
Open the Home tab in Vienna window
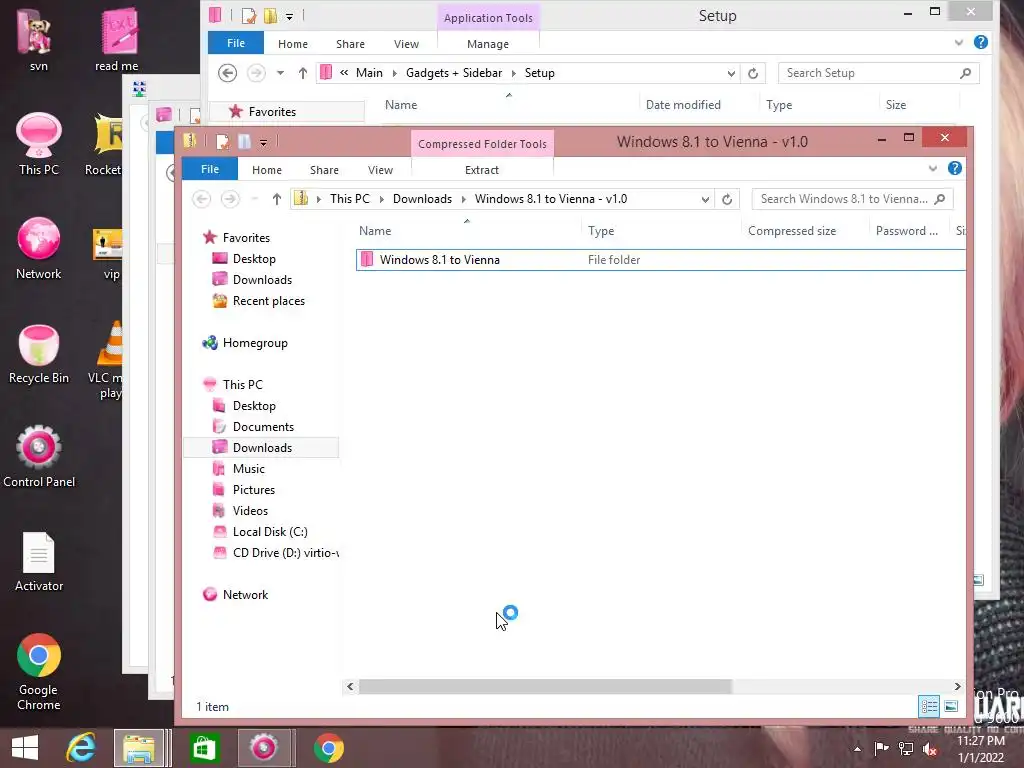pos(266,170)
